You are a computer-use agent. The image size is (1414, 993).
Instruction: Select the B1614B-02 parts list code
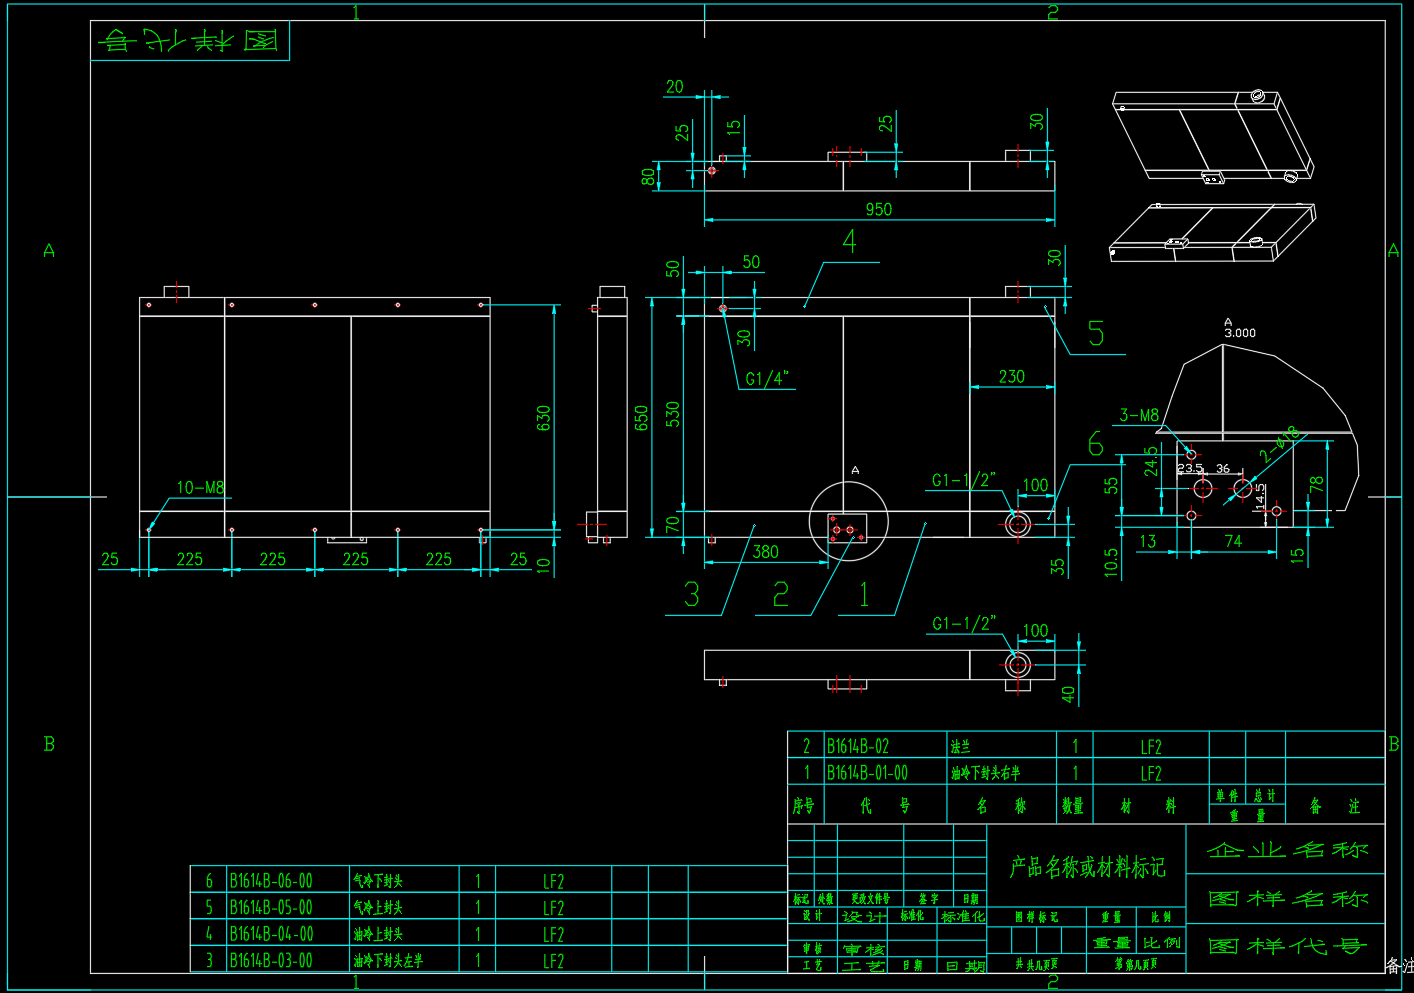[x=857, y=746]
